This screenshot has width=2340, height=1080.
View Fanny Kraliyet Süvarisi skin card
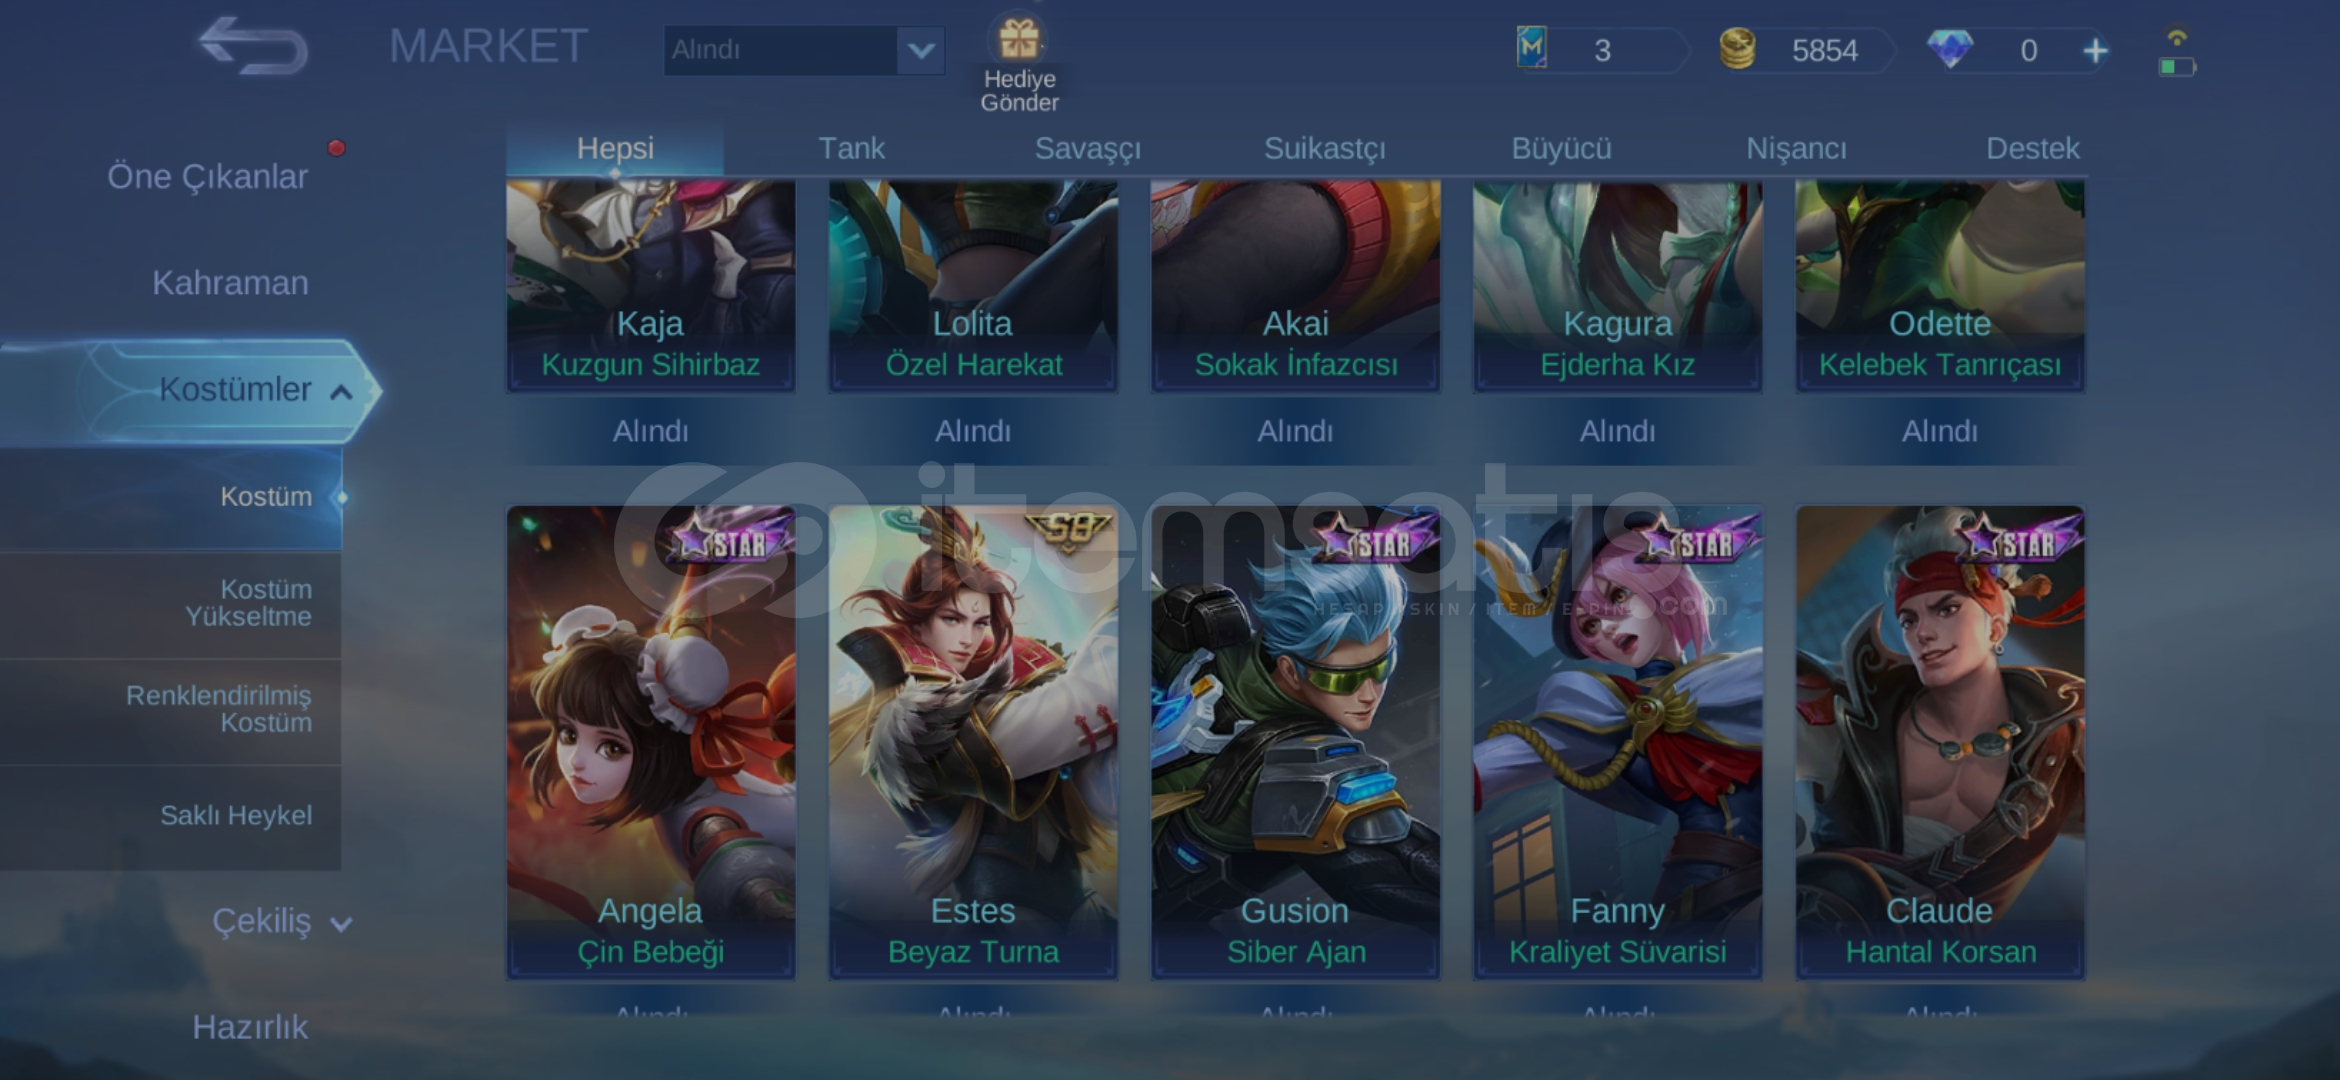click(1617, 742)
